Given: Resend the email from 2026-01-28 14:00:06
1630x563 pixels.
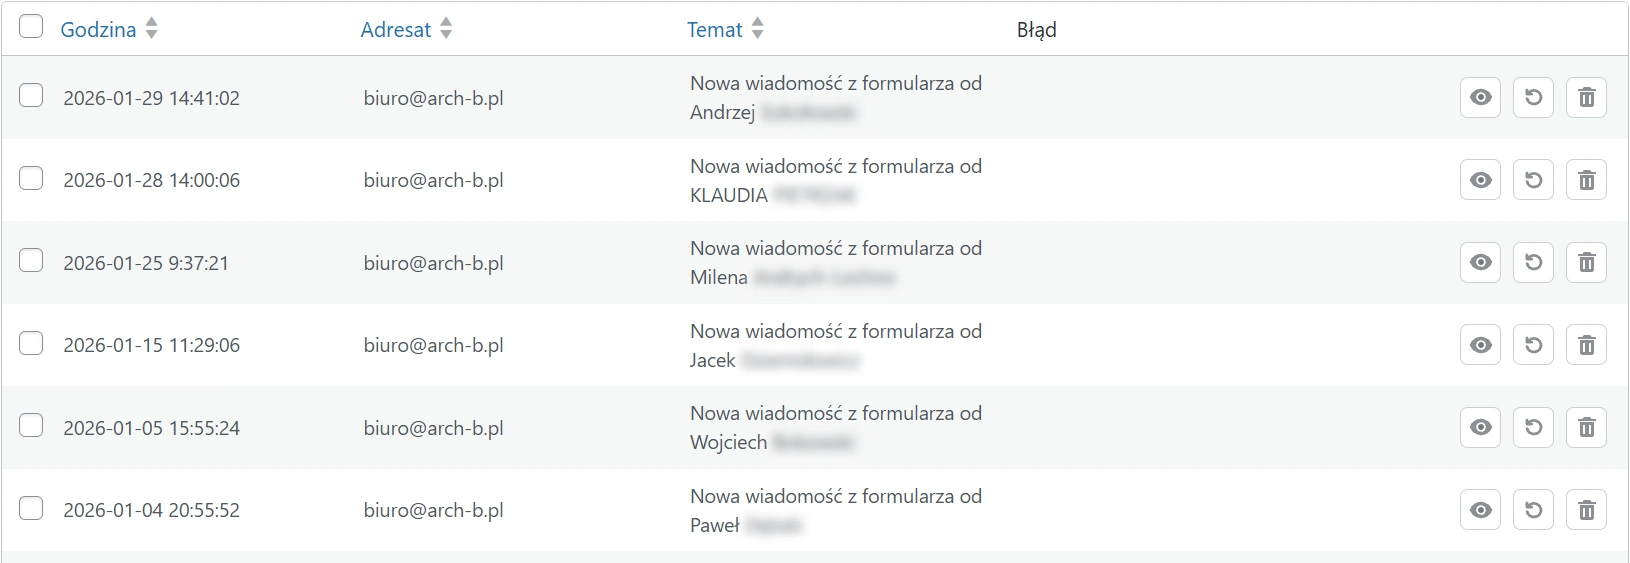Looking at the screenshot, I should click(x=1533, y=180).
